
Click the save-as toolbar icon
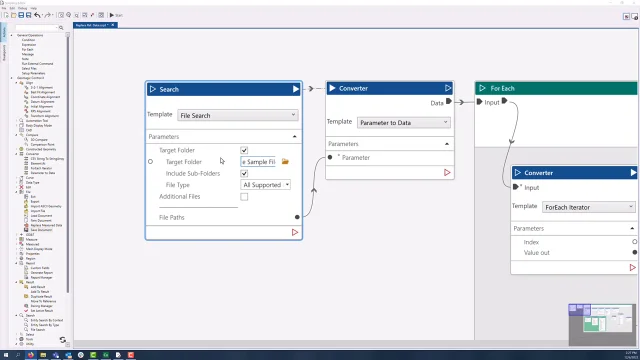tap(28, 15)
